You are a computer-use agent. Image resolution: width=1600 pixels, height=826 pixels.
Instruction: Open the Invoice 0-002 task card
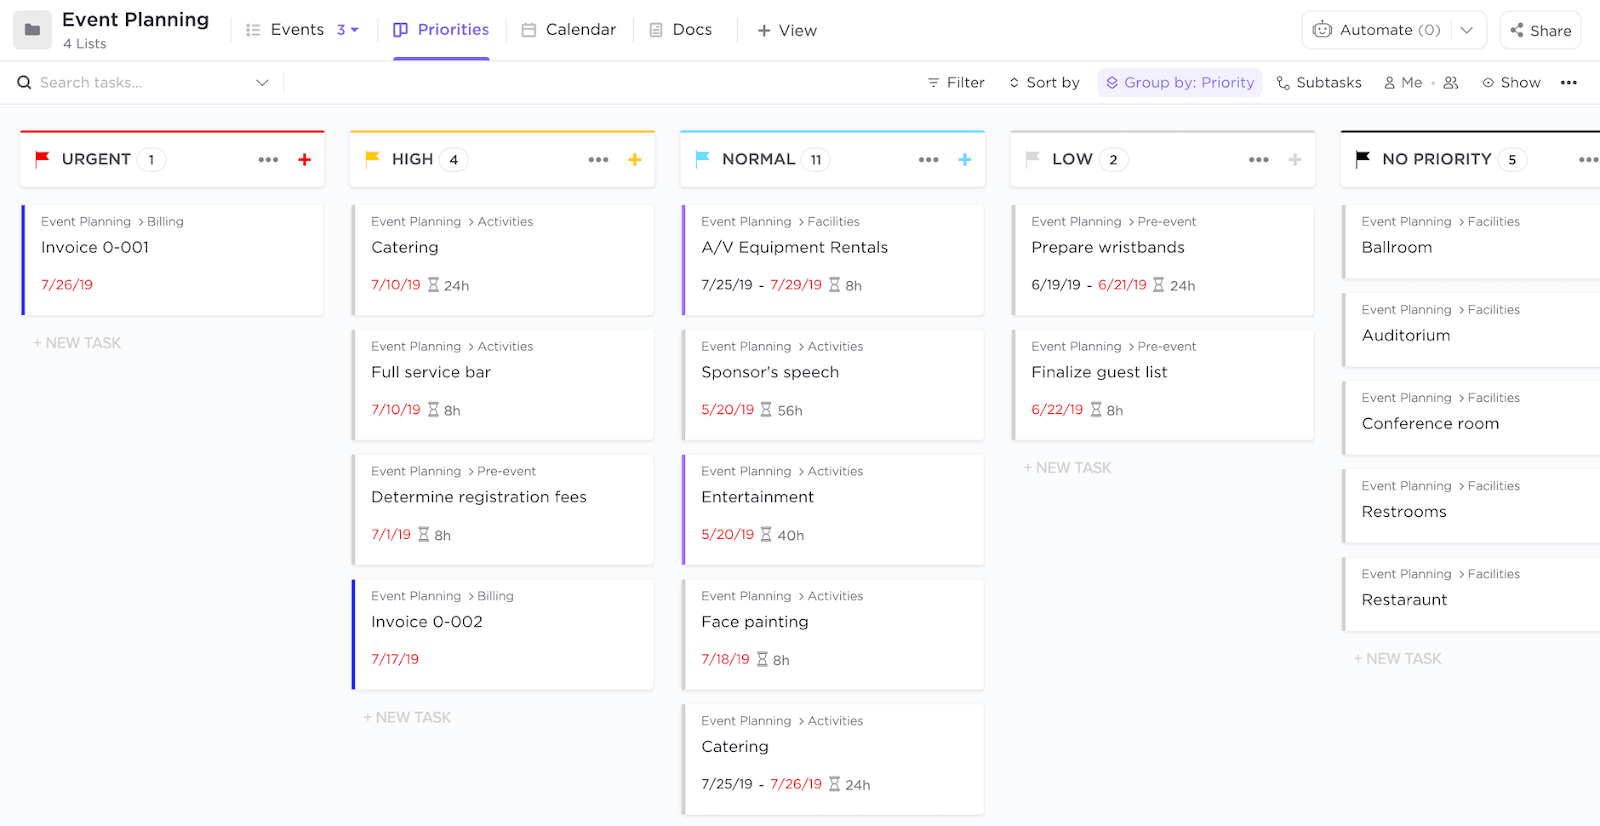coord(503,635)
